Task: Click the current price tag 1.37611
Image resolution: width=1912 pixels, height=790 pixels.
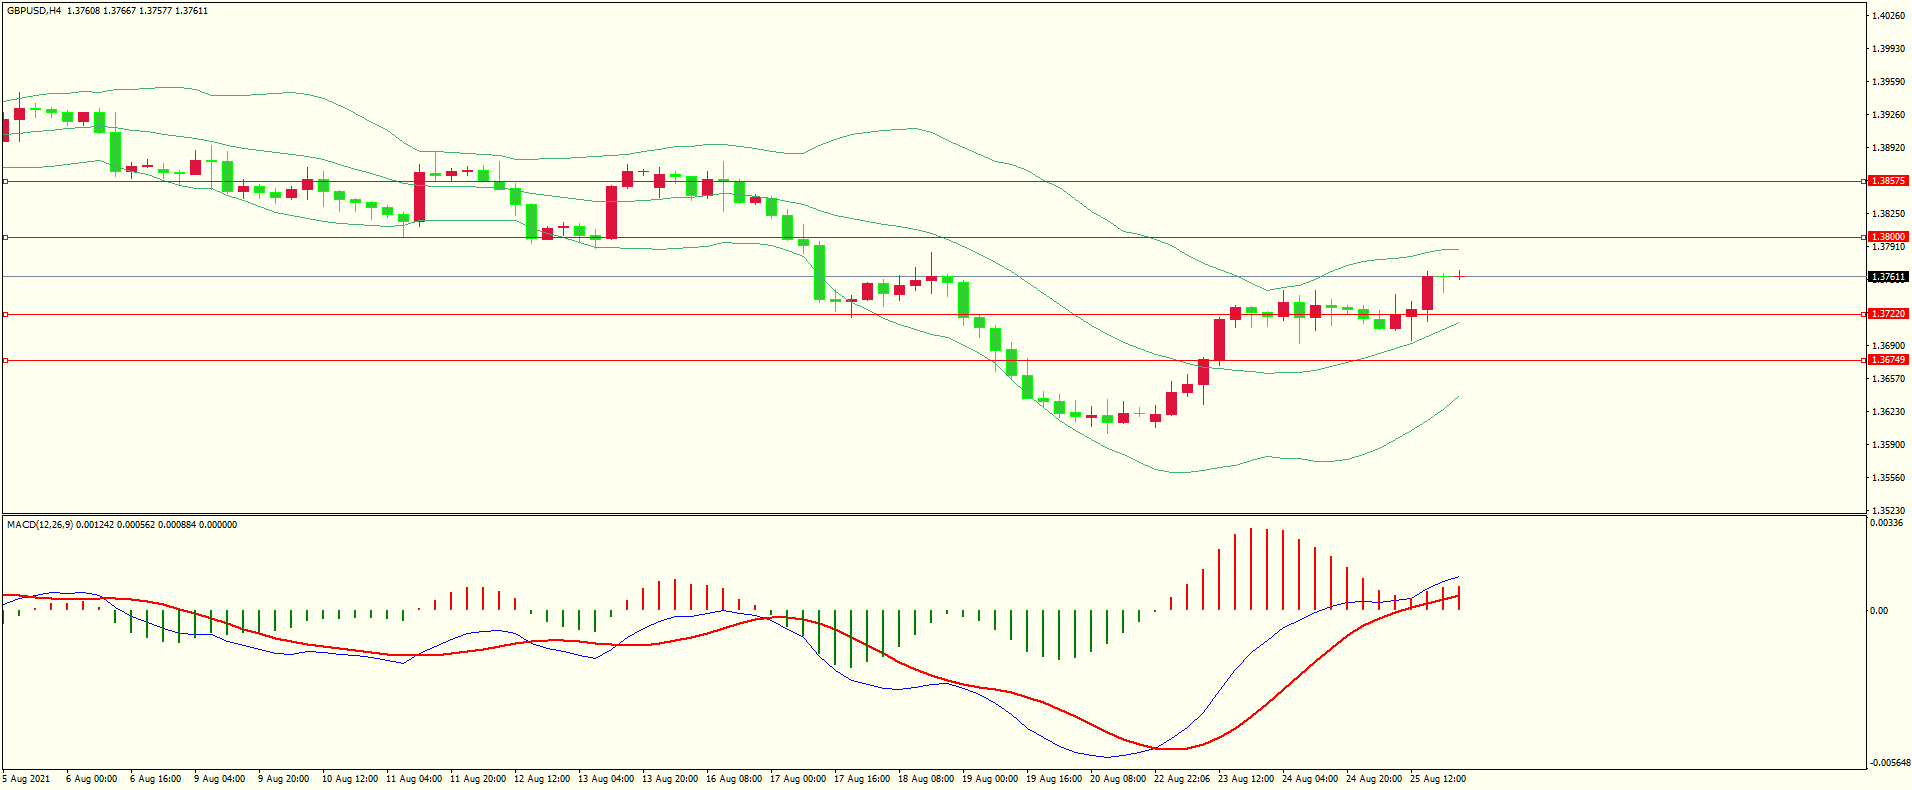Action: pyautogui.click(x=1889, y=277)
